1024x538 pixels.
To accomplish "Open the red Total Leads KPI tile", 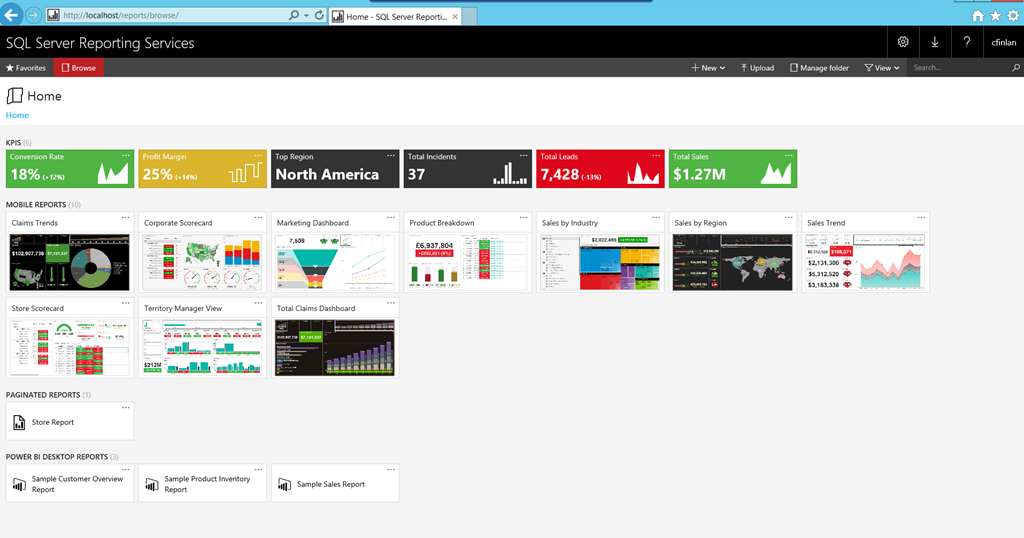I will point(597,170).
